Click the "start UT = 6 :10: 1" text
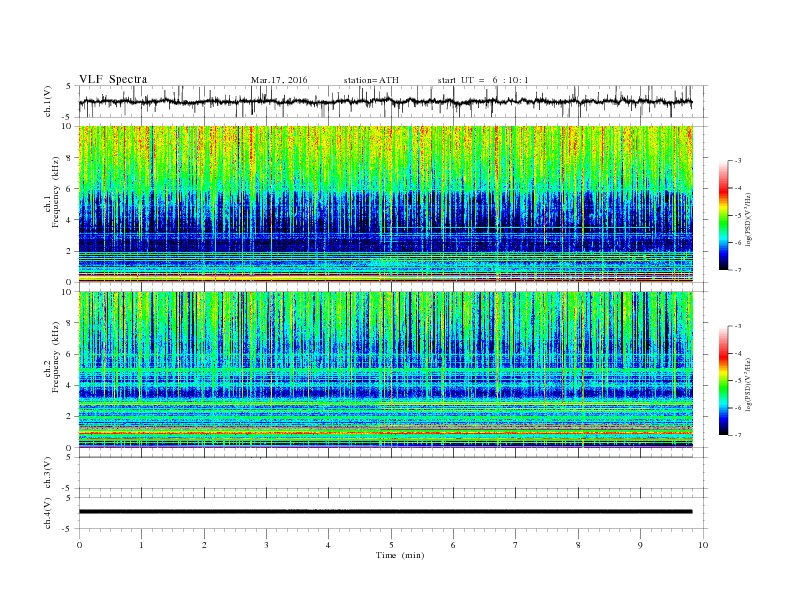Image resolution: width=792 pixels, height=612 pixels. [x=483, y=80]
